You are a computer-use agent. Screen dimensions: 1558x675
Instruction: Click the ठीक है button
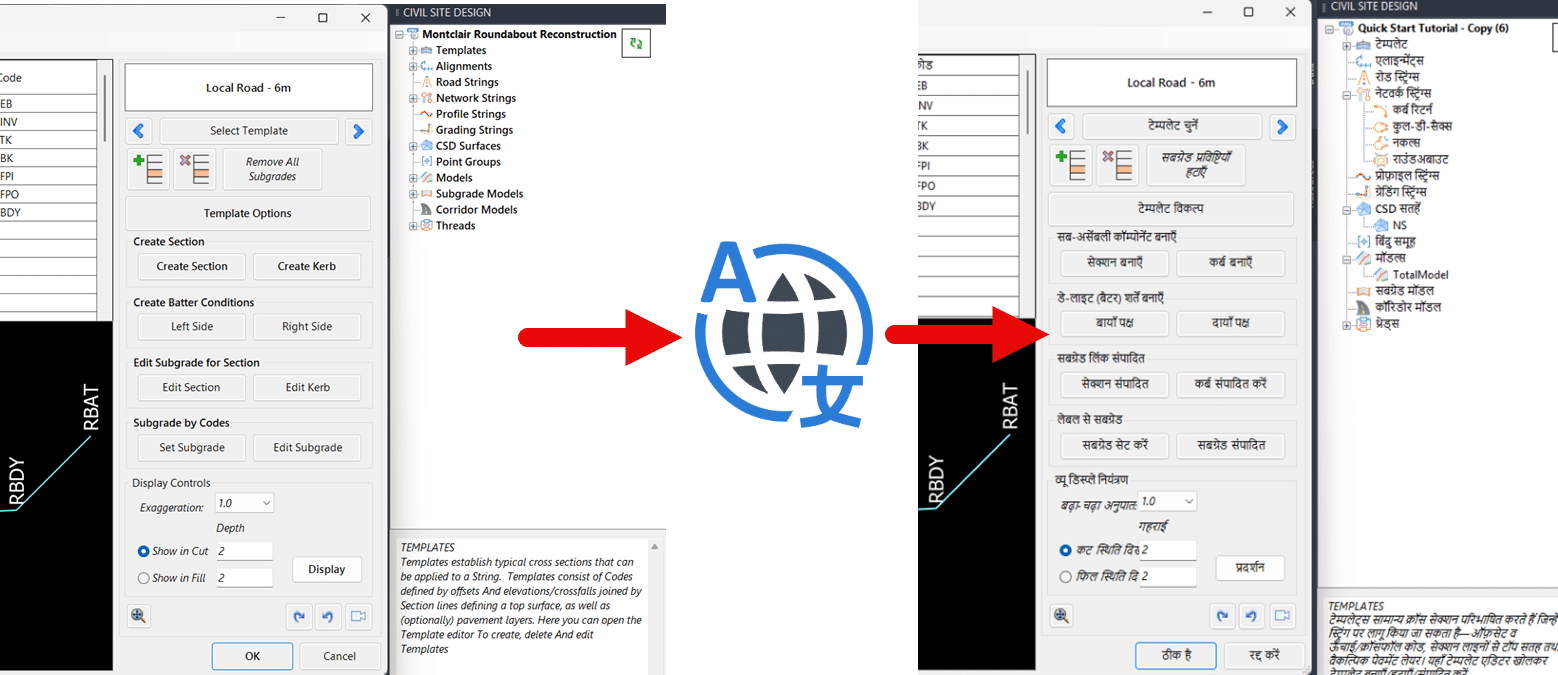[1175, 655]
